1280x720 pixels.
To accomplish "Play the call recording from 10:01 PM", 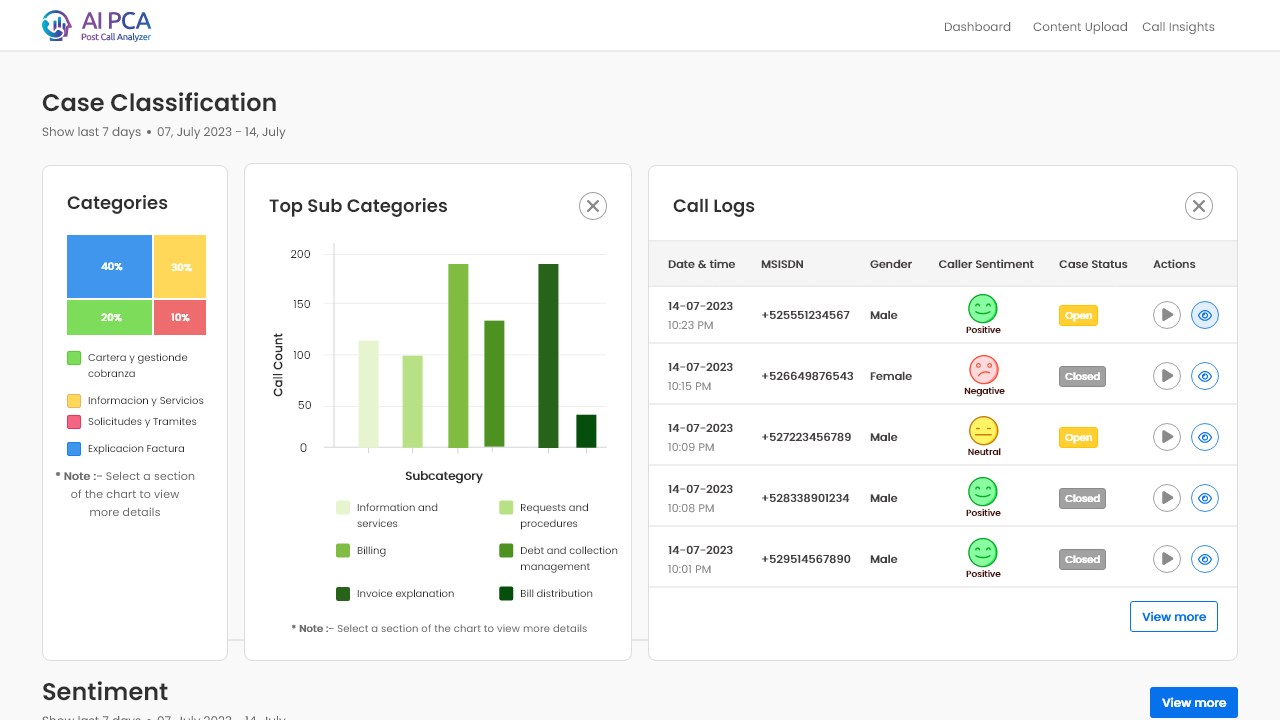I will pos(1167,559).
